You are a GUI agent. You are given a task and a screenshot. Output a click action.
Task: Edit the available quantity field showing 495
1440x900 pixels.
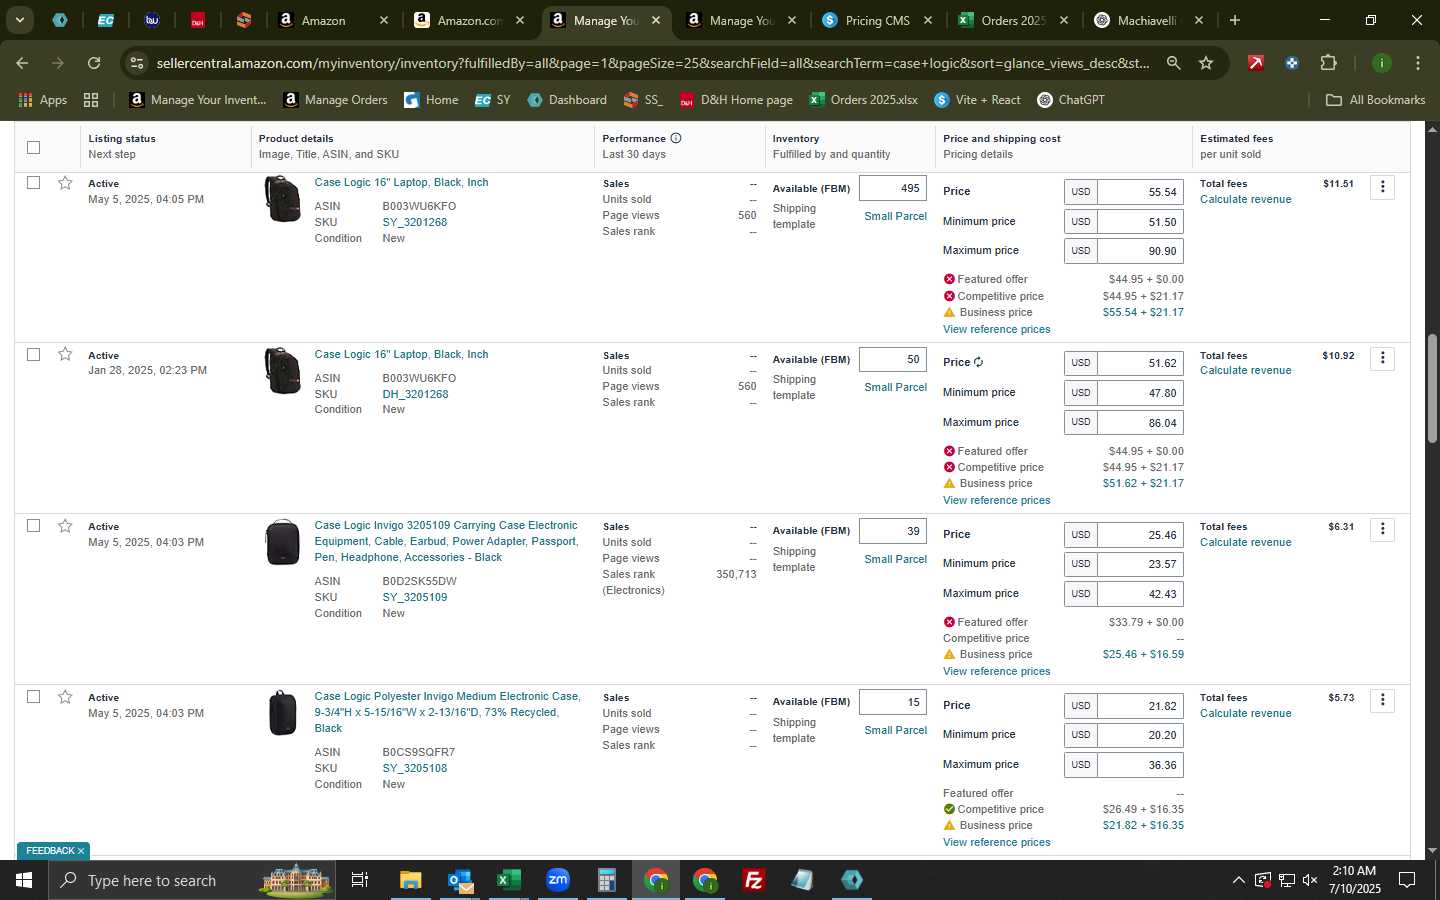click(x=893, y=188)
